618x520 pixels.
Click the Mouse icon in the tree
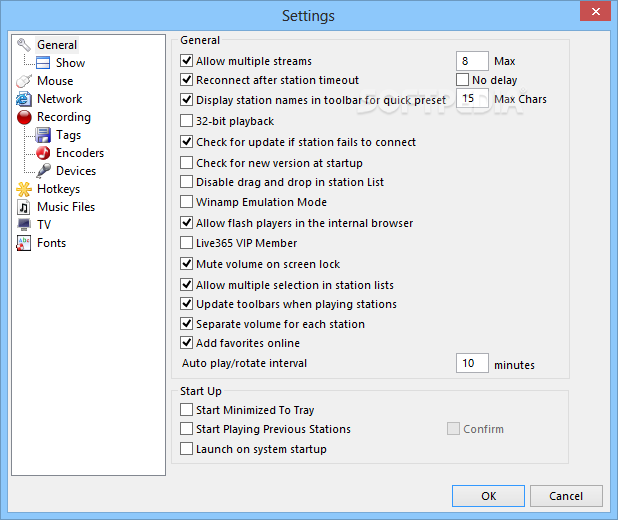coord(24,81)
